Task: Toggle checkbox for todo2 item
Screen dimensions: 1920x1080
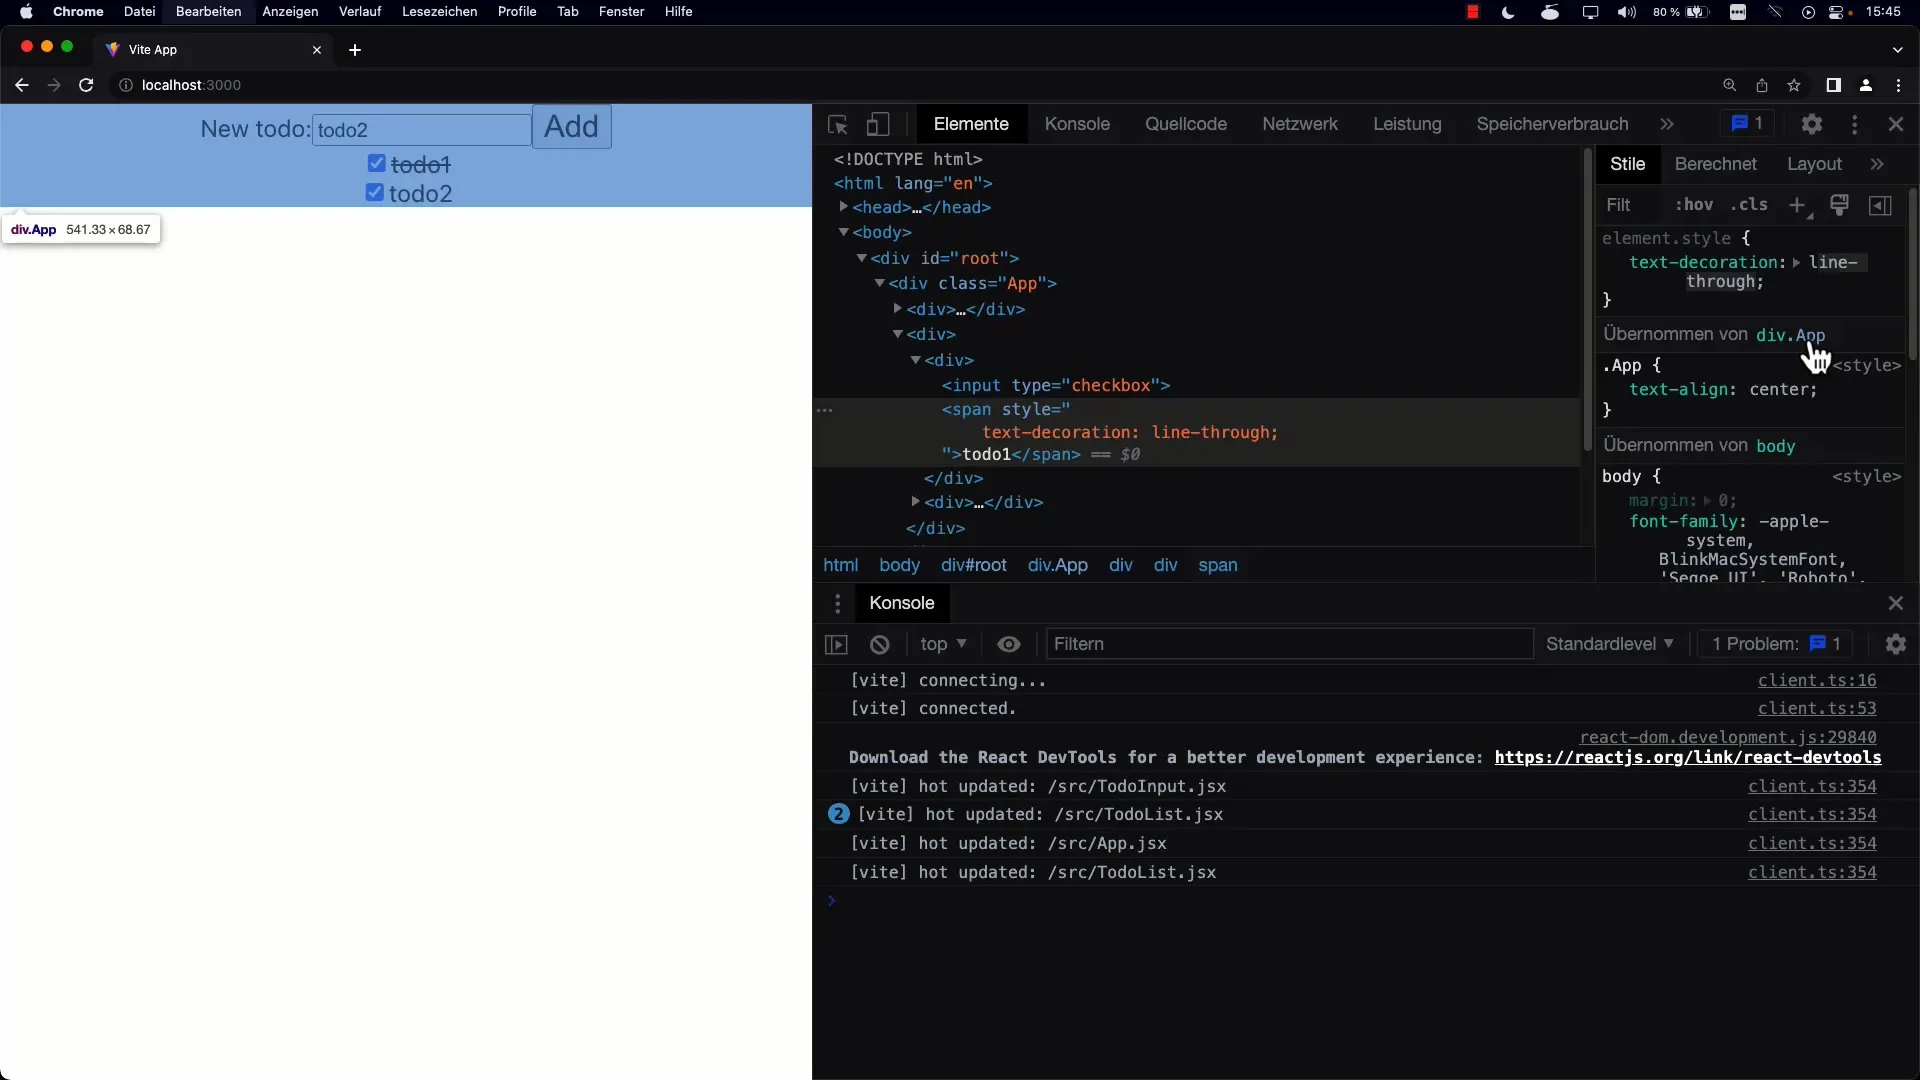Action: [373, 193]
